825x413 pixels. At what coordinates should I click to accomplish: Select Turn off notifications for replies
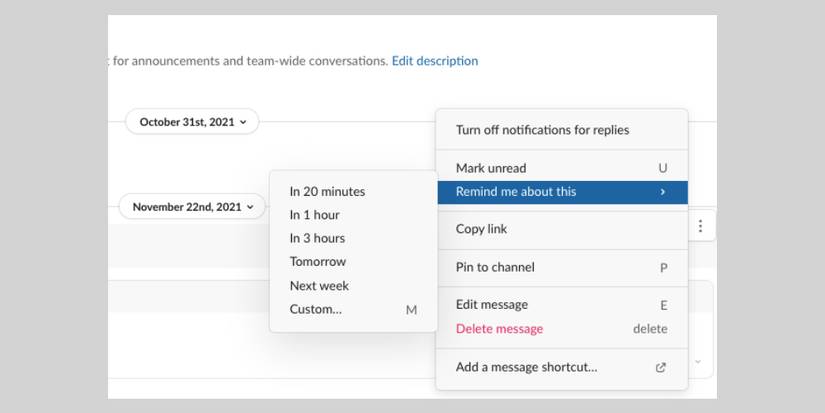562,130
